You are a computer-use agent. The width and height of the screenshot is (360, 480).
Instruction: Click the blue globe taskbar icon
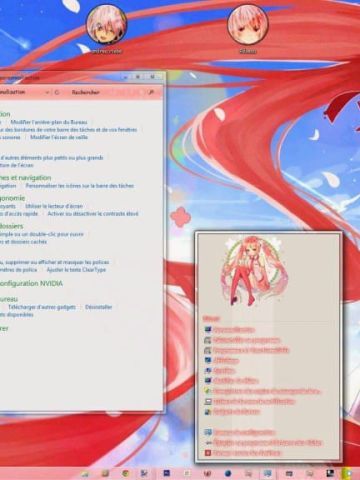(x=228, y=473)
